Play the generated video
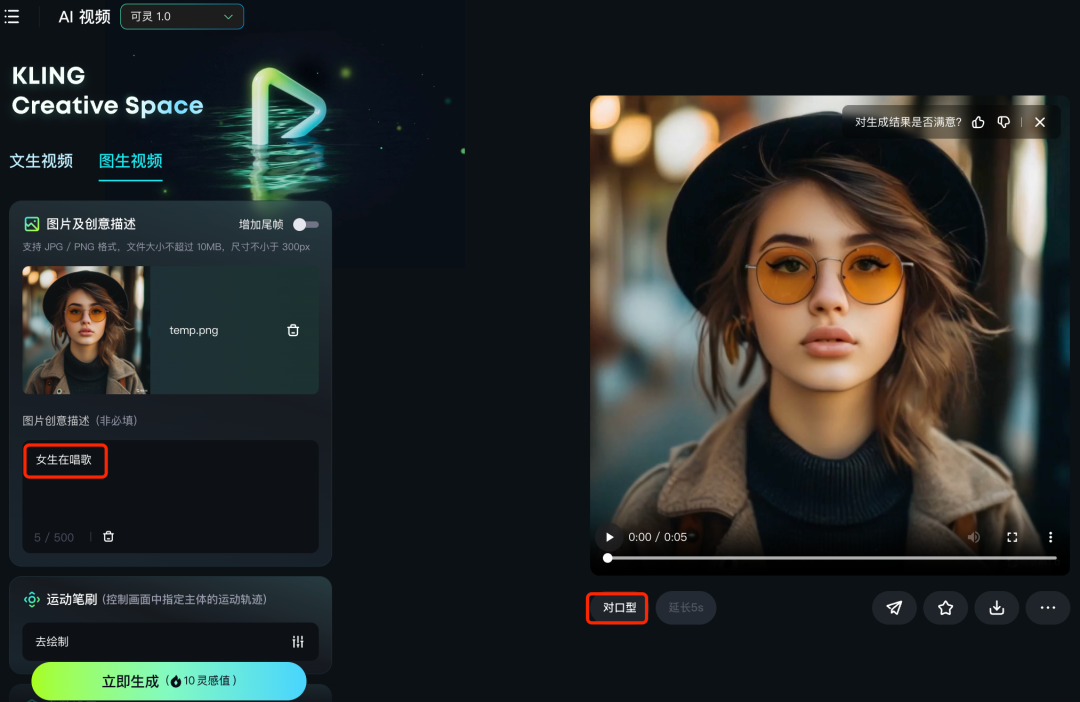 tap(610, 537)
